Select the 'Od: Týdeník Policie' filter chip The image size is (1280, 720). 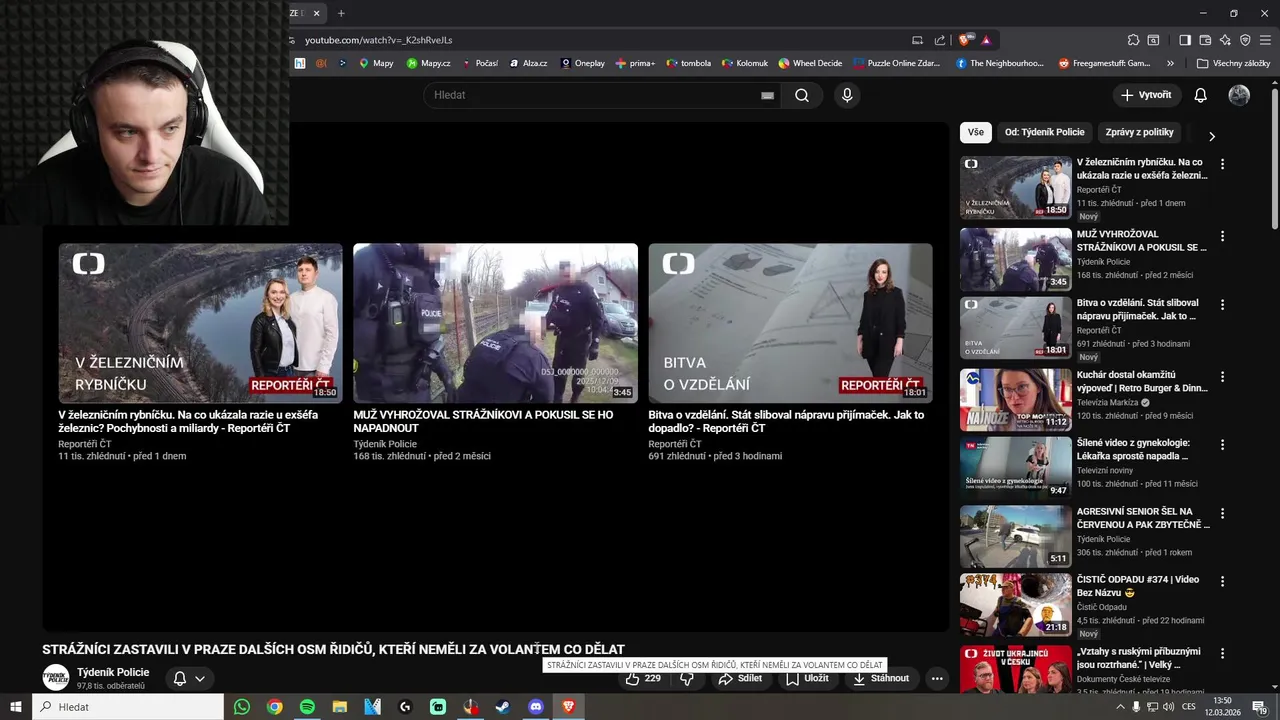point(1044,132)
